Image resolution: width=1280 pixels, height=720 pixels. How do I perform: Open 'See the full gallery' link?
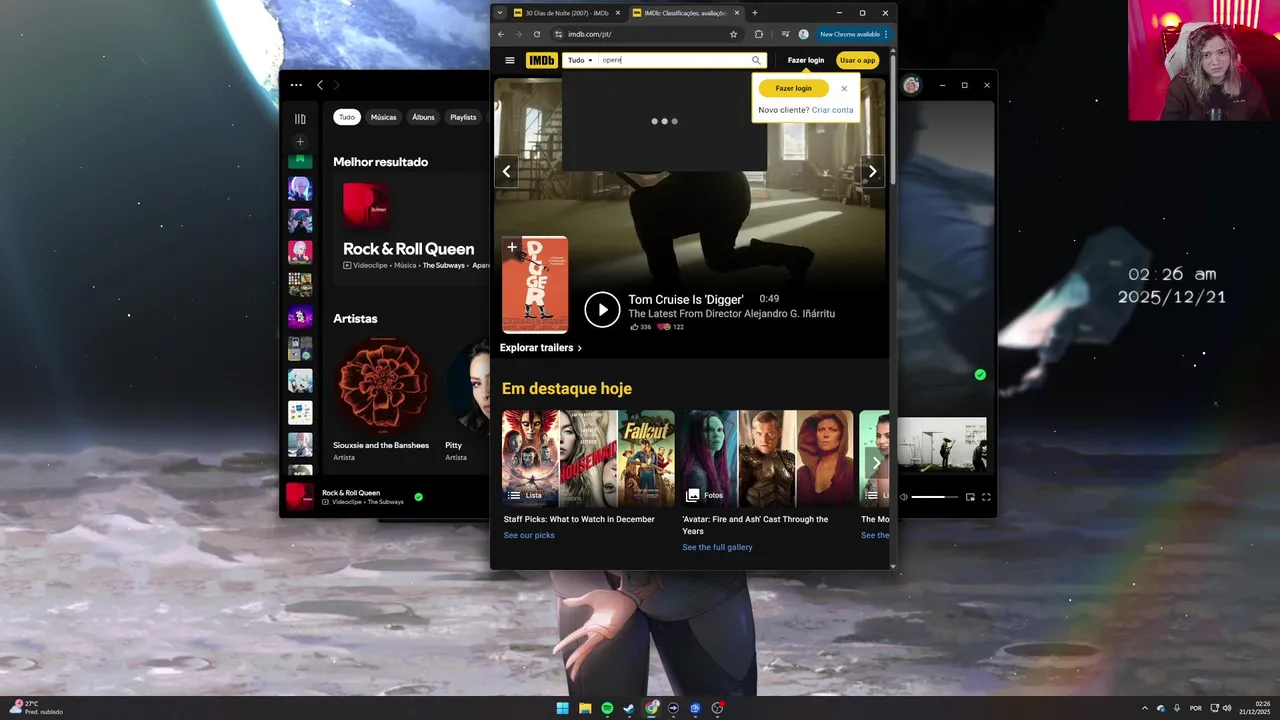pos(717,547)
